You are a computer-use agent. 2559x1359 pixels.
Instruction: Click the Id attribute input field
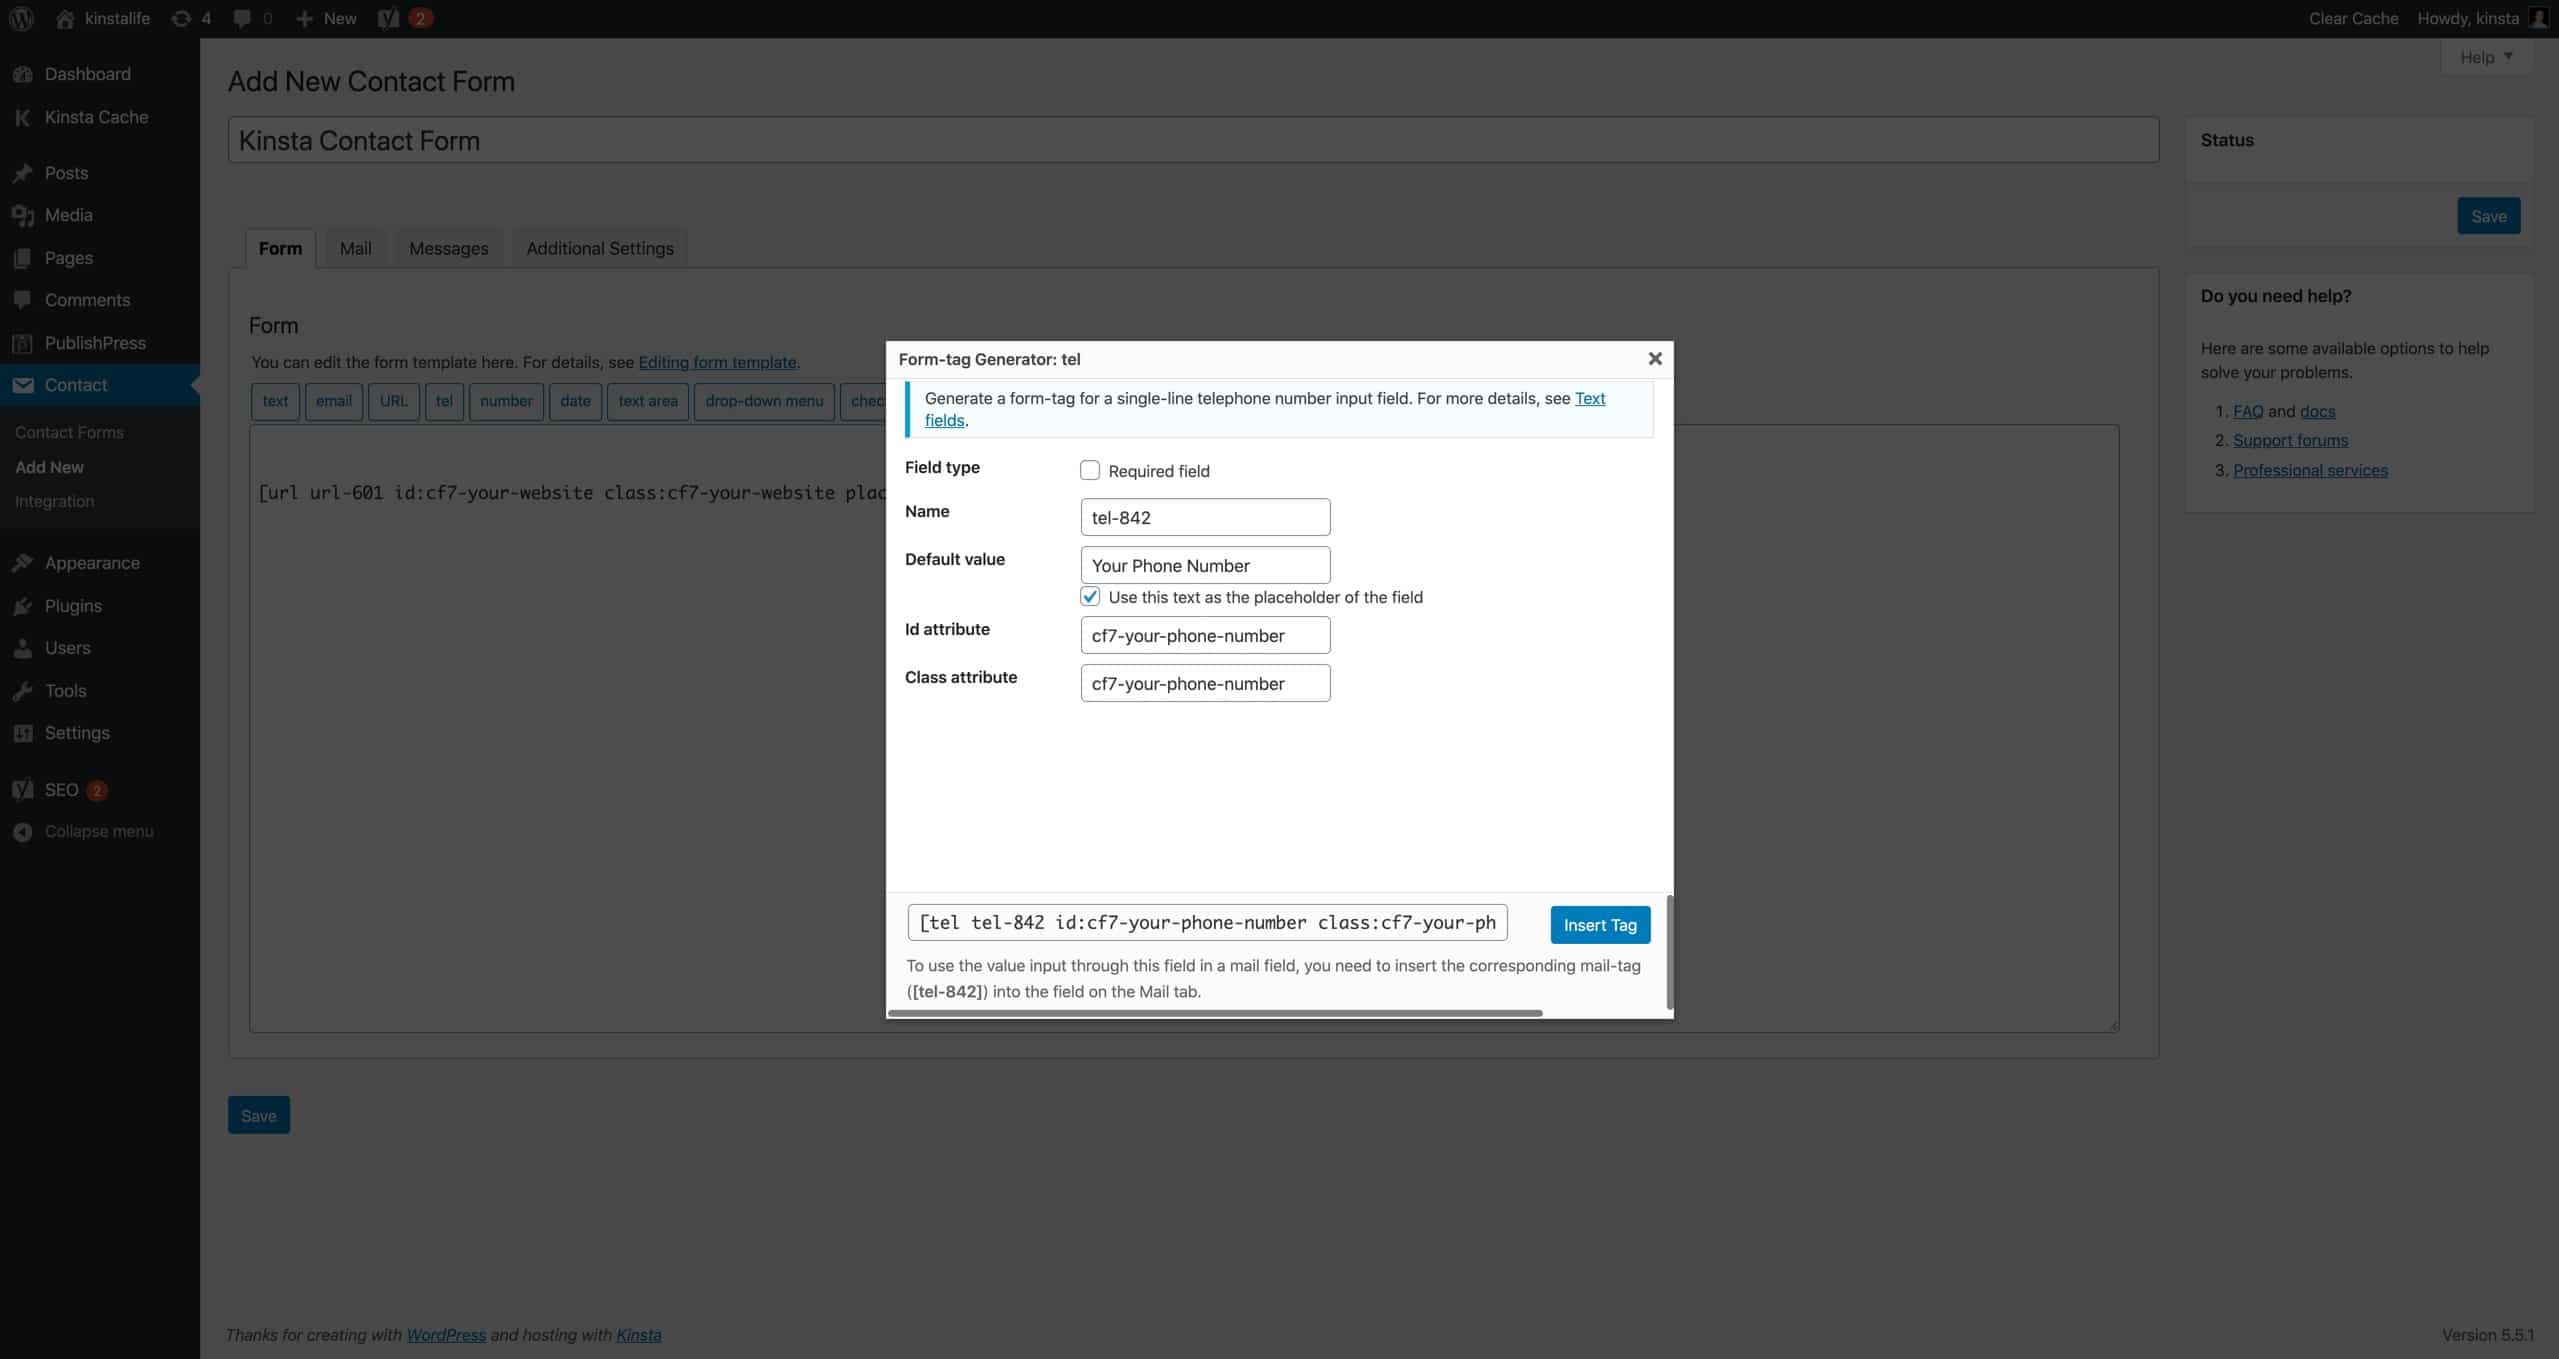pyautogui.click(x=1205, y=635)
